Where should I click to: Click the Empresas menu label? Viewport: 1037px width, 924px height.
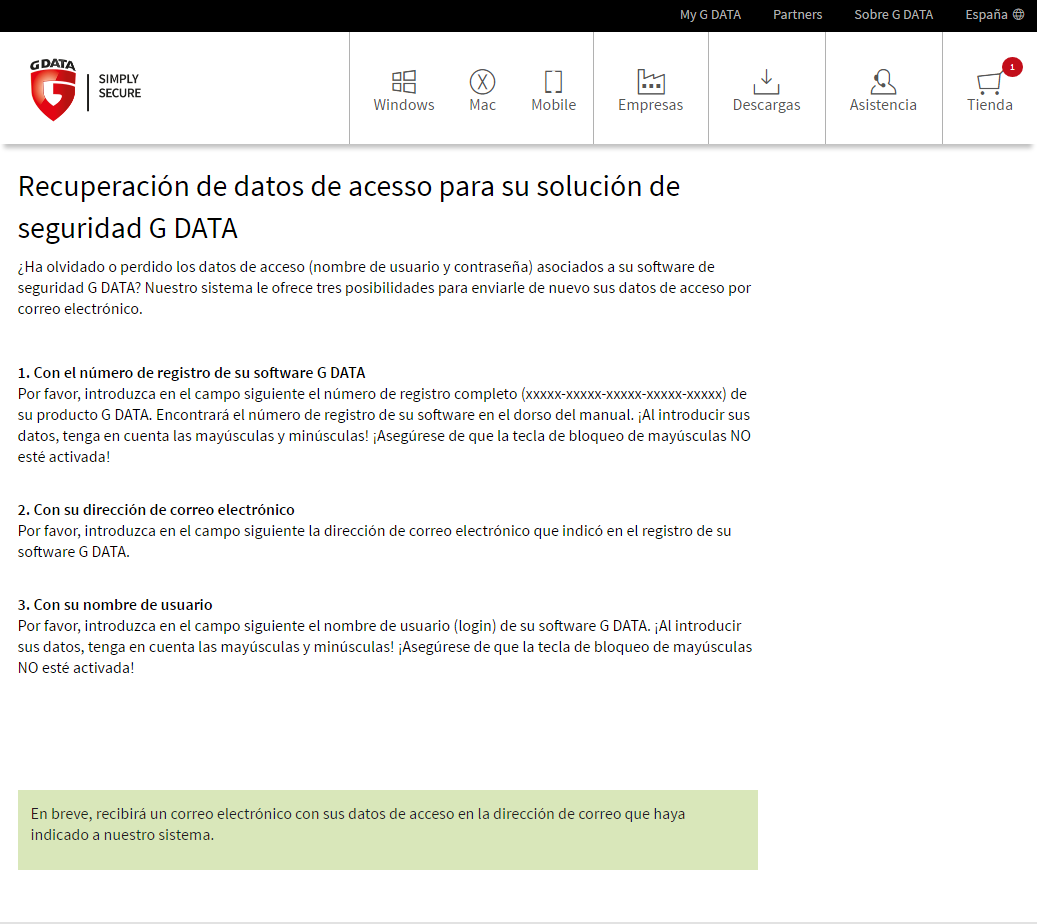(651, 106)
